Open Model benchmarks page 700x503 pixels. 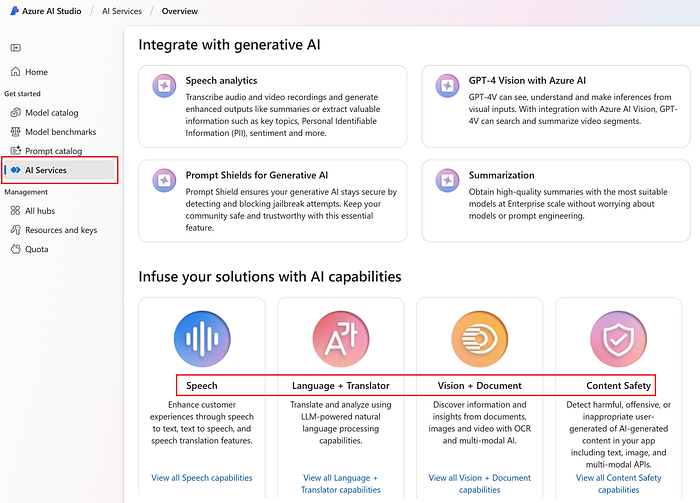(x=60, y=132)
